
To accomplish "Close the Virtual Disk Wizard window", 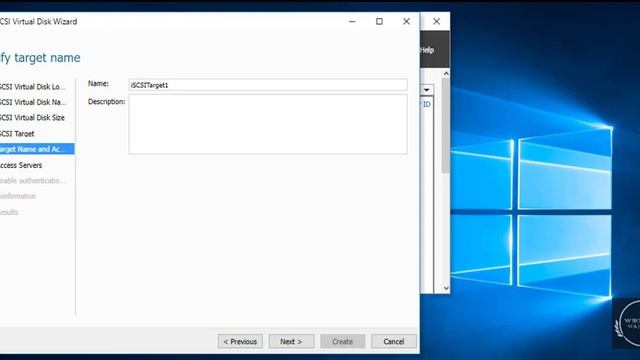I will tap(406, 22).
